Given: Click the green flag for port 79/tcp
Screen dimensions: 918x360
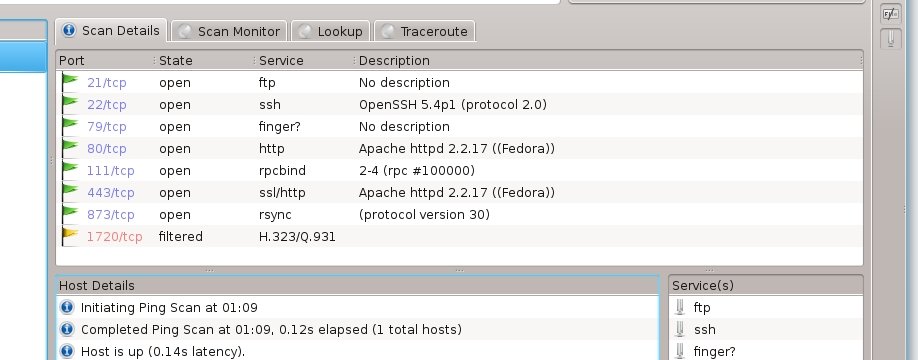Looking at the screenshot, I should point(70,126).
